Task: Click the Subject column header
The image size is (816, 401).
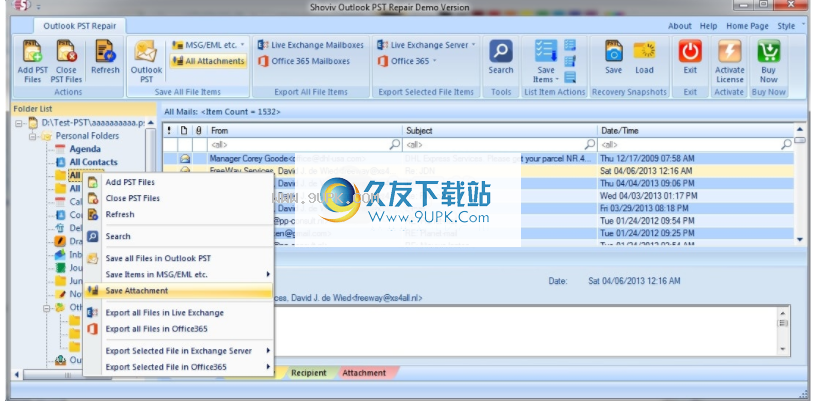Action: tap(500, 131)
